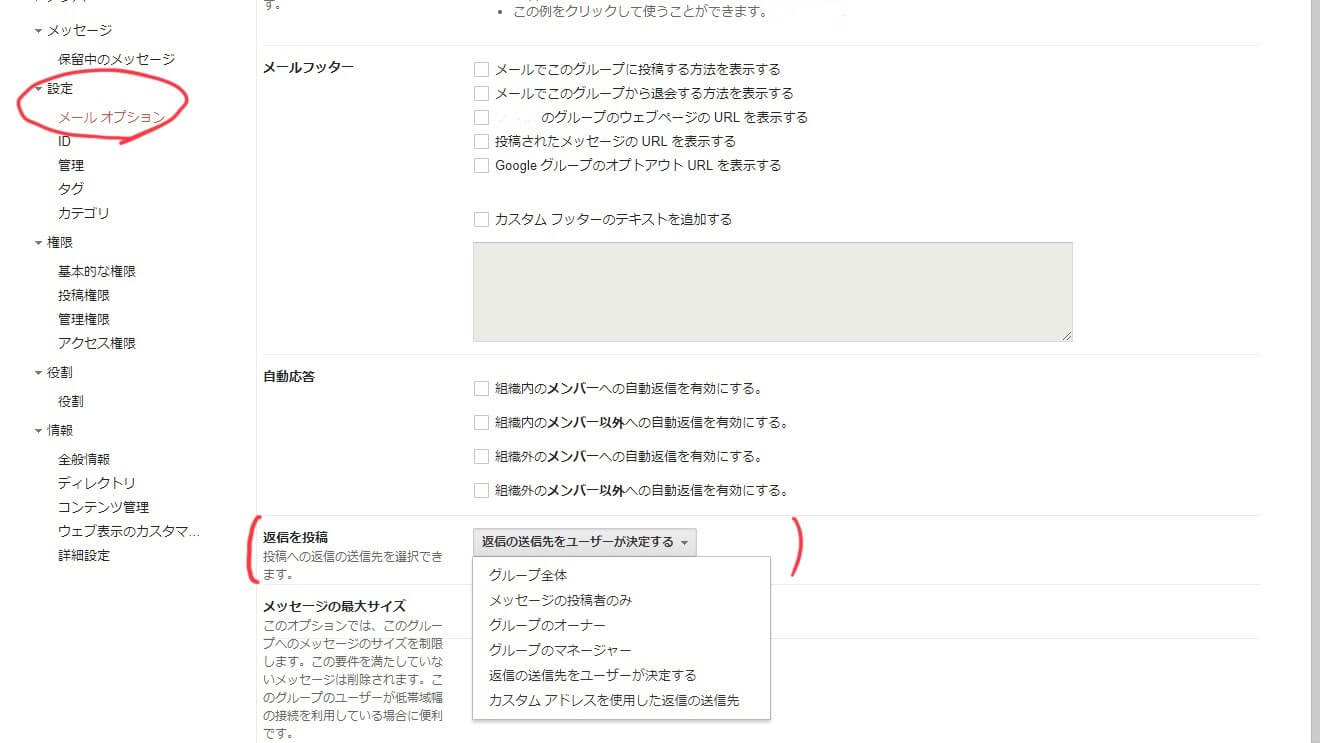Select グループのオーナー in dropdown list
Image resolution: width=1321 pixels, height=743 pixels.
pyautogui.click(x=547, y=626)
